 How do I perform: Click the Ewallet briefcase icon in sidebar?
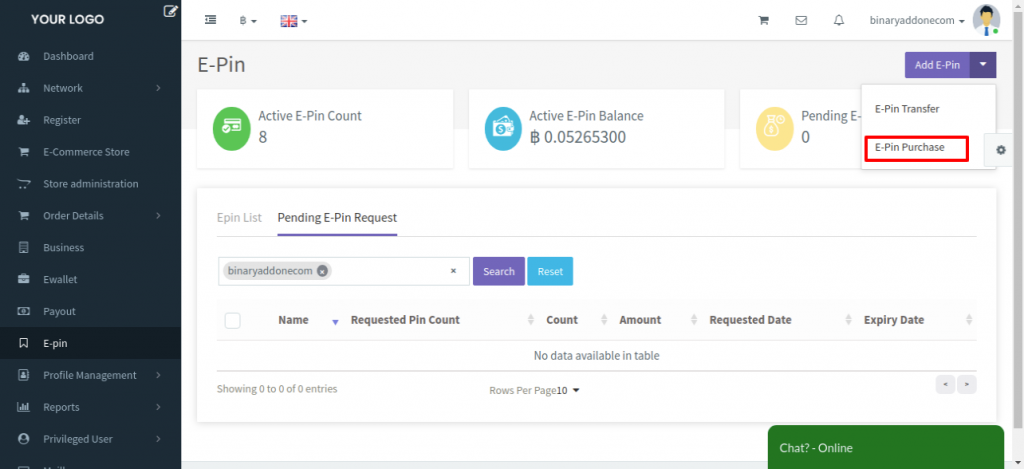(x=24, y=280)
